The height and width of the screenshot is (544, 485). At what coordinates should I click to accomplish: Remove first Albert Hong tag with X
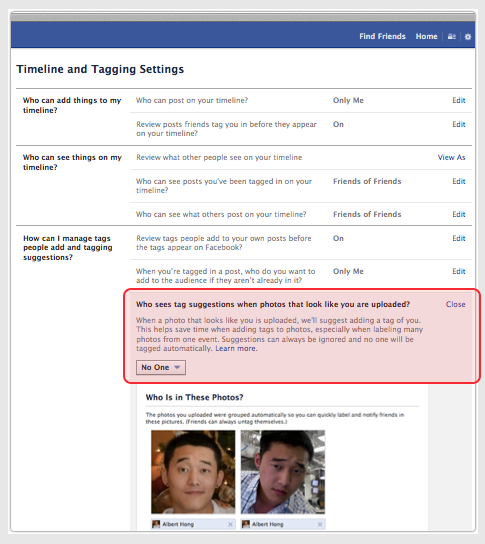(230, 524)
